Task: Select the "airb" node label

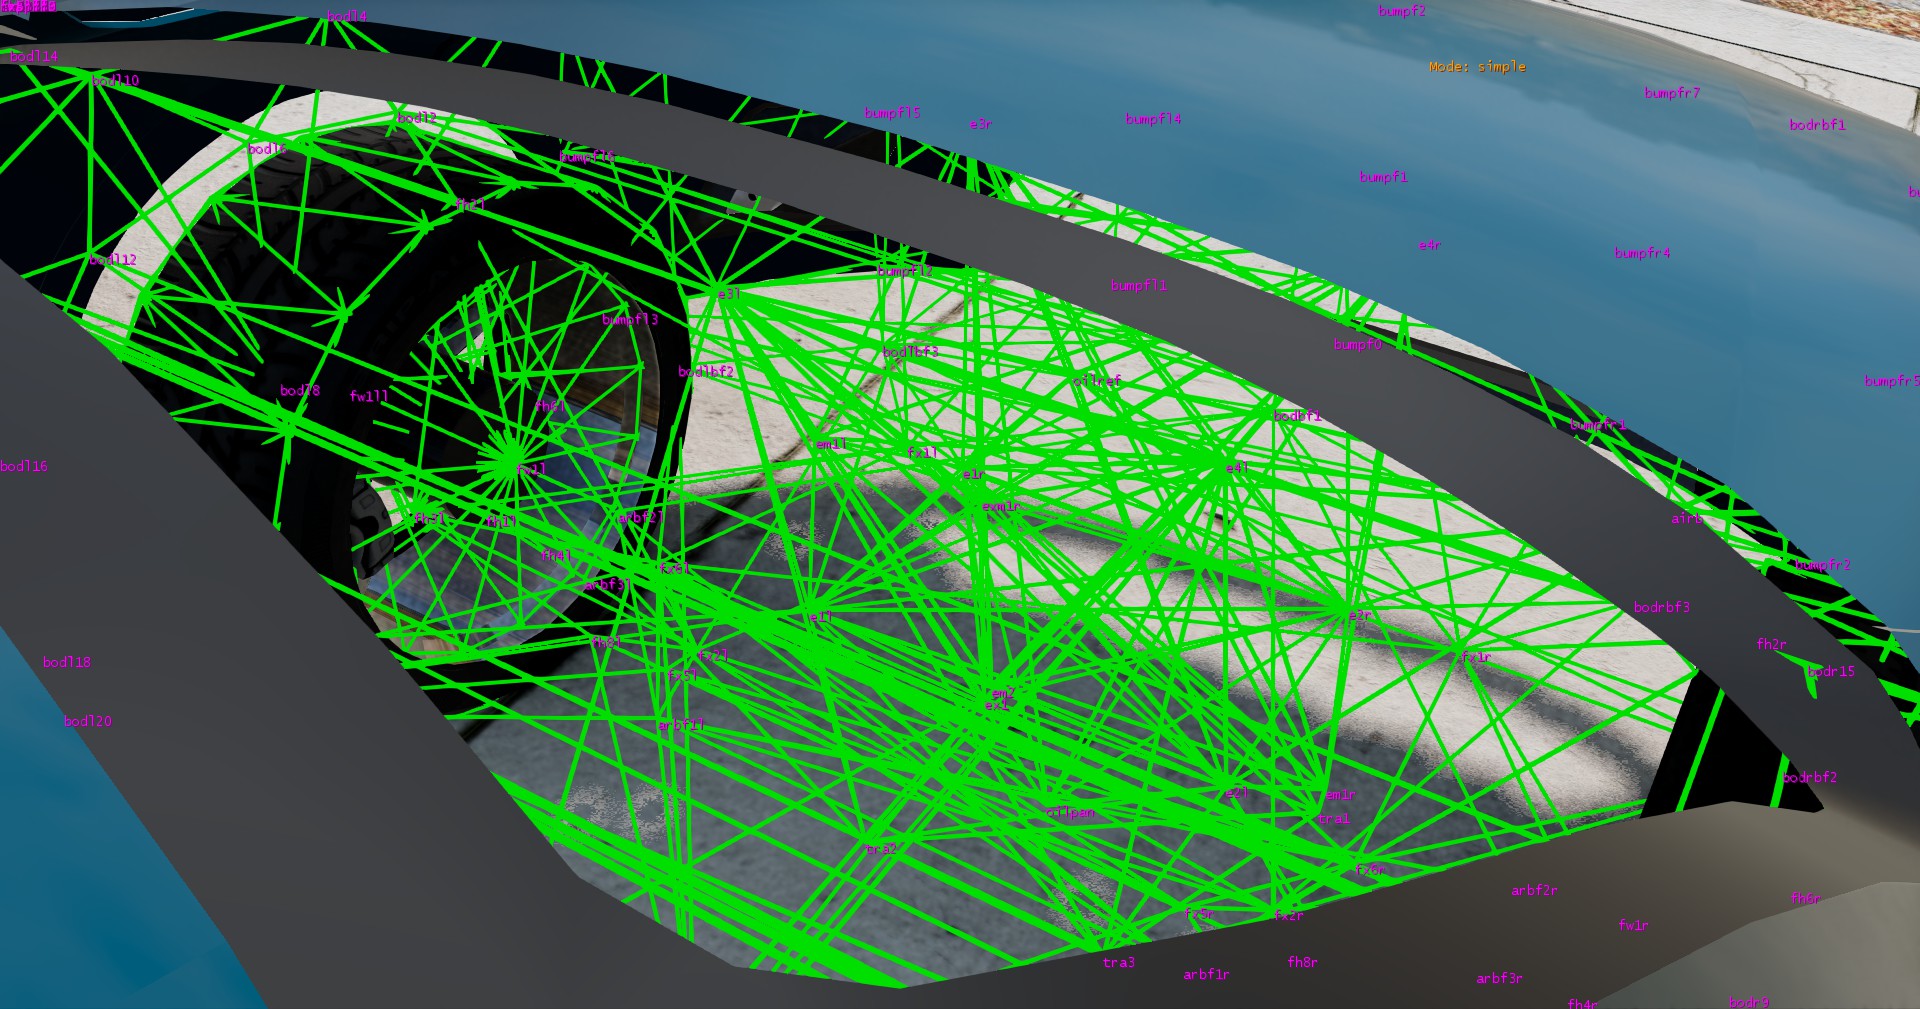Action: (x=1687, y=519)
